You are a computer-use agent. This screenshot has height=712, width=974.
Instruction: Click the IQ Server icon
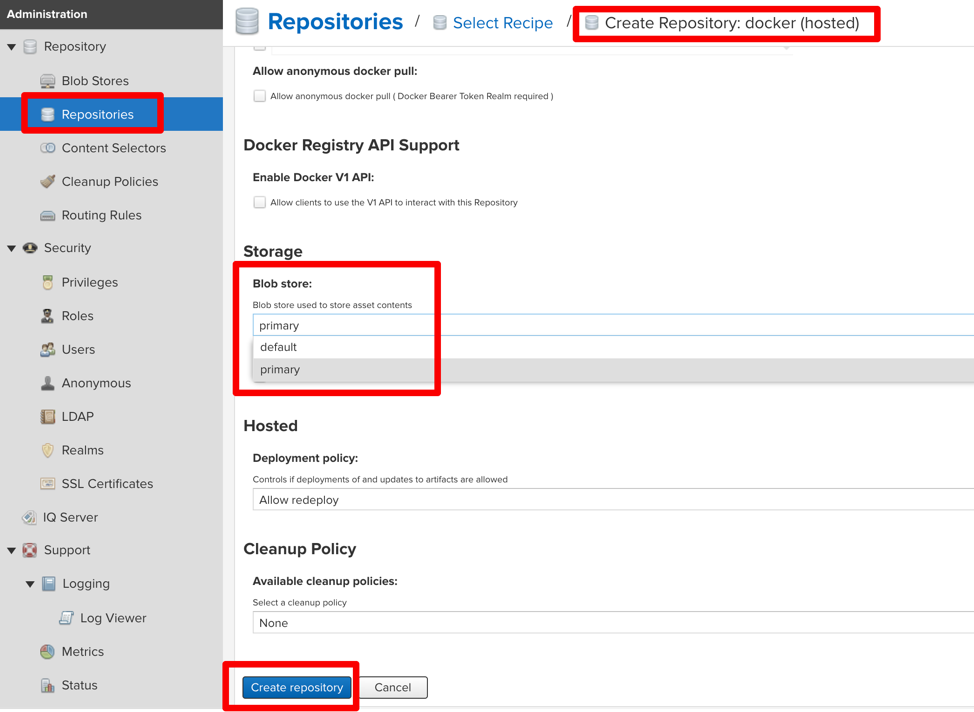[x=29, y=517]
